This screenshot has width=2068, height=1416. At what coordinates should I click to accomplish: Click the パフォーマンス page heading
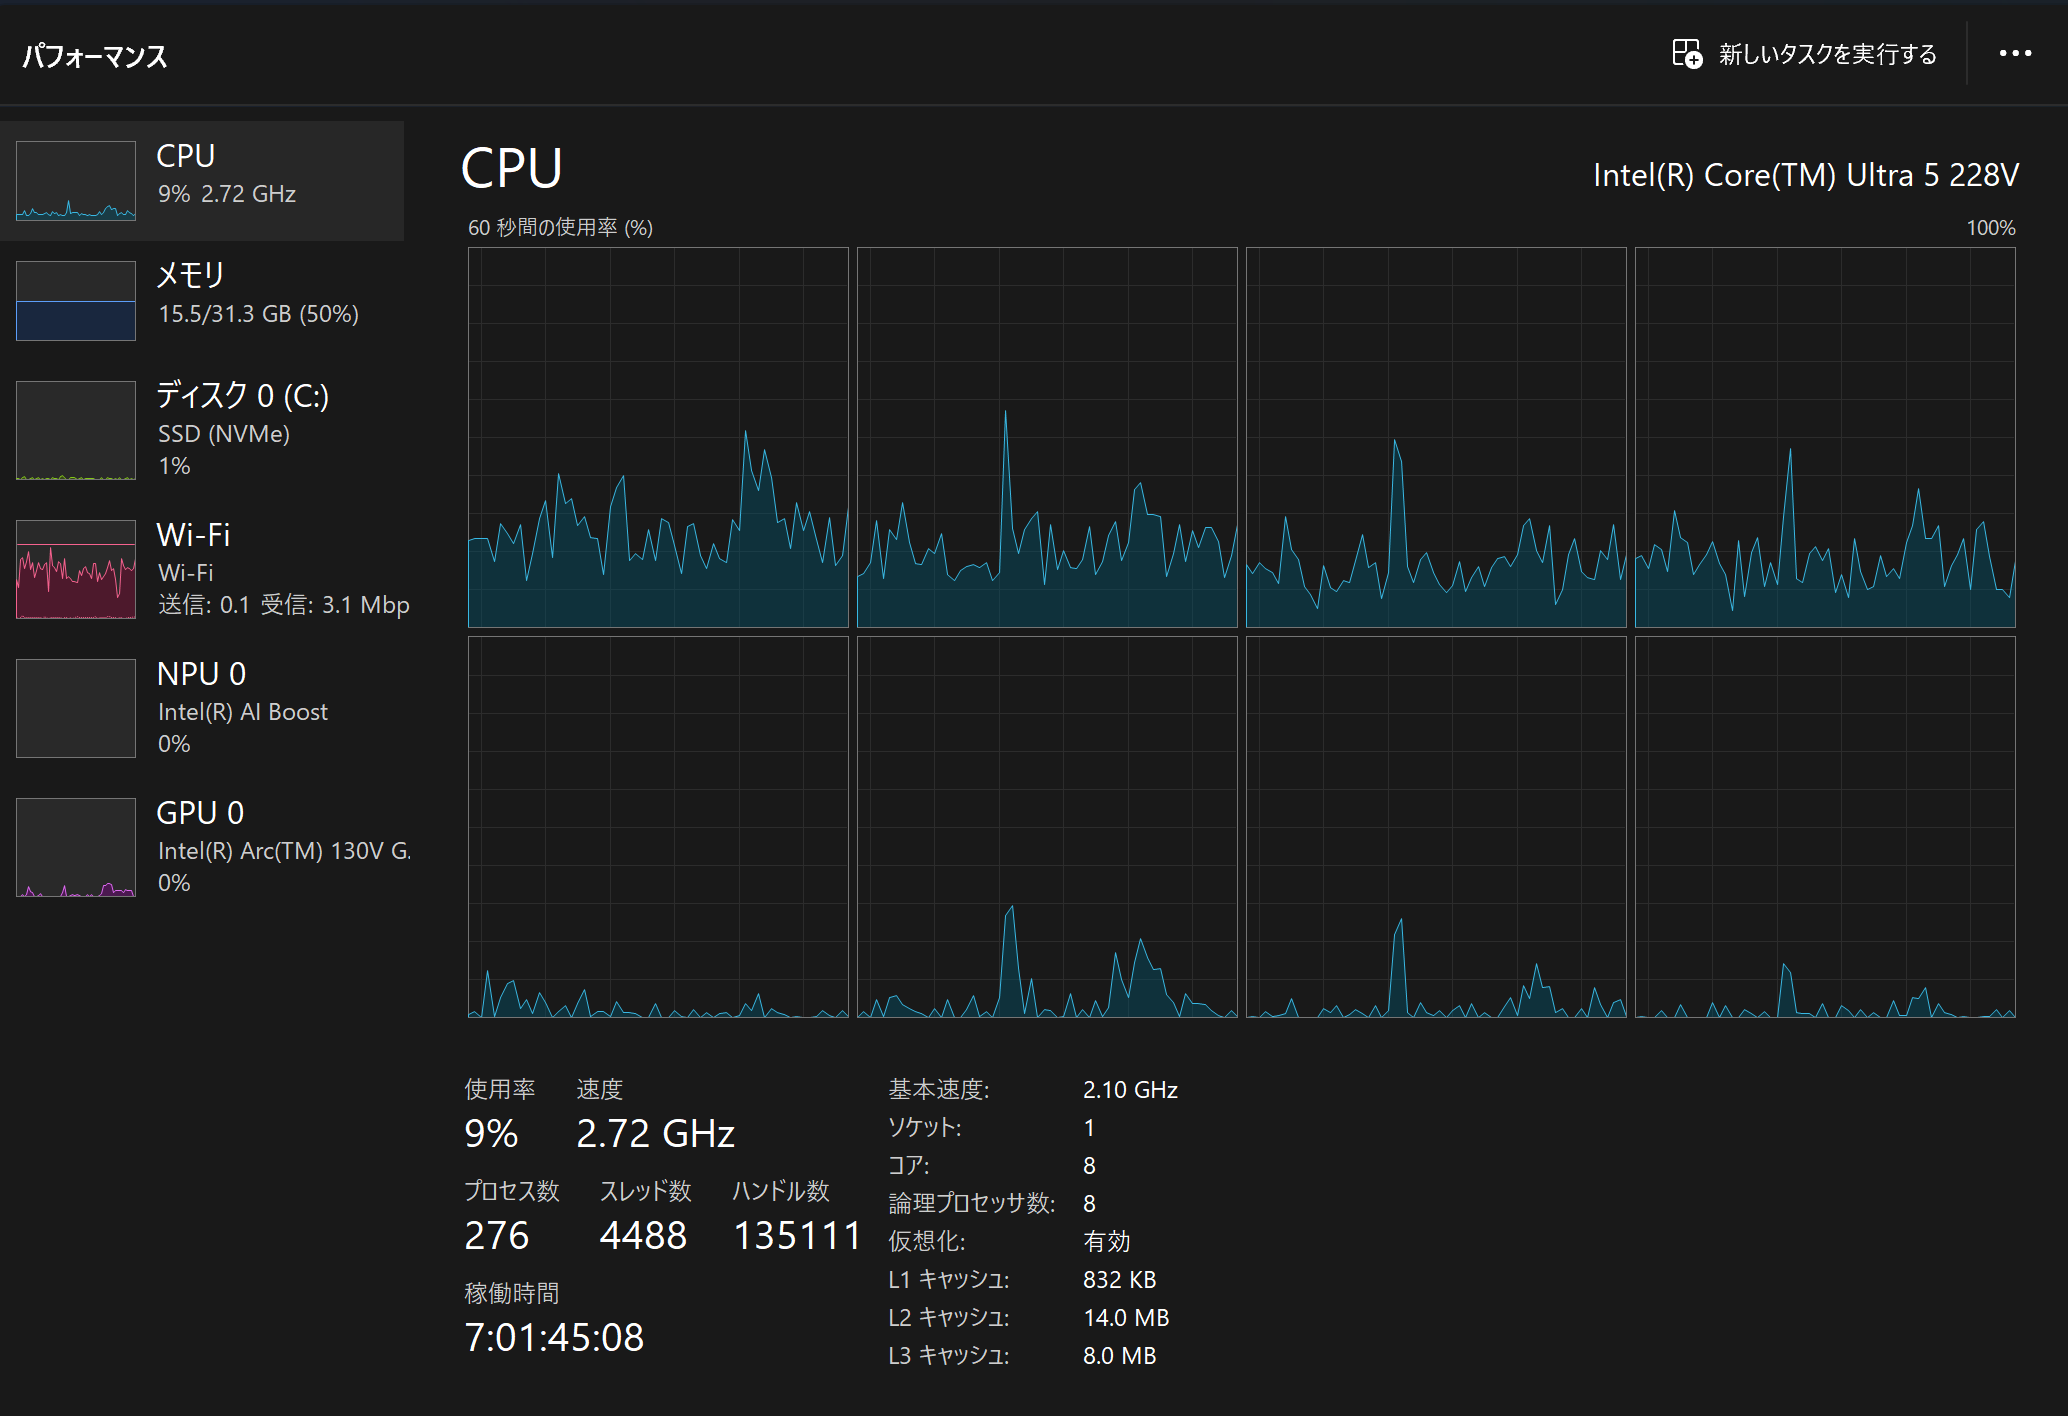95,56
